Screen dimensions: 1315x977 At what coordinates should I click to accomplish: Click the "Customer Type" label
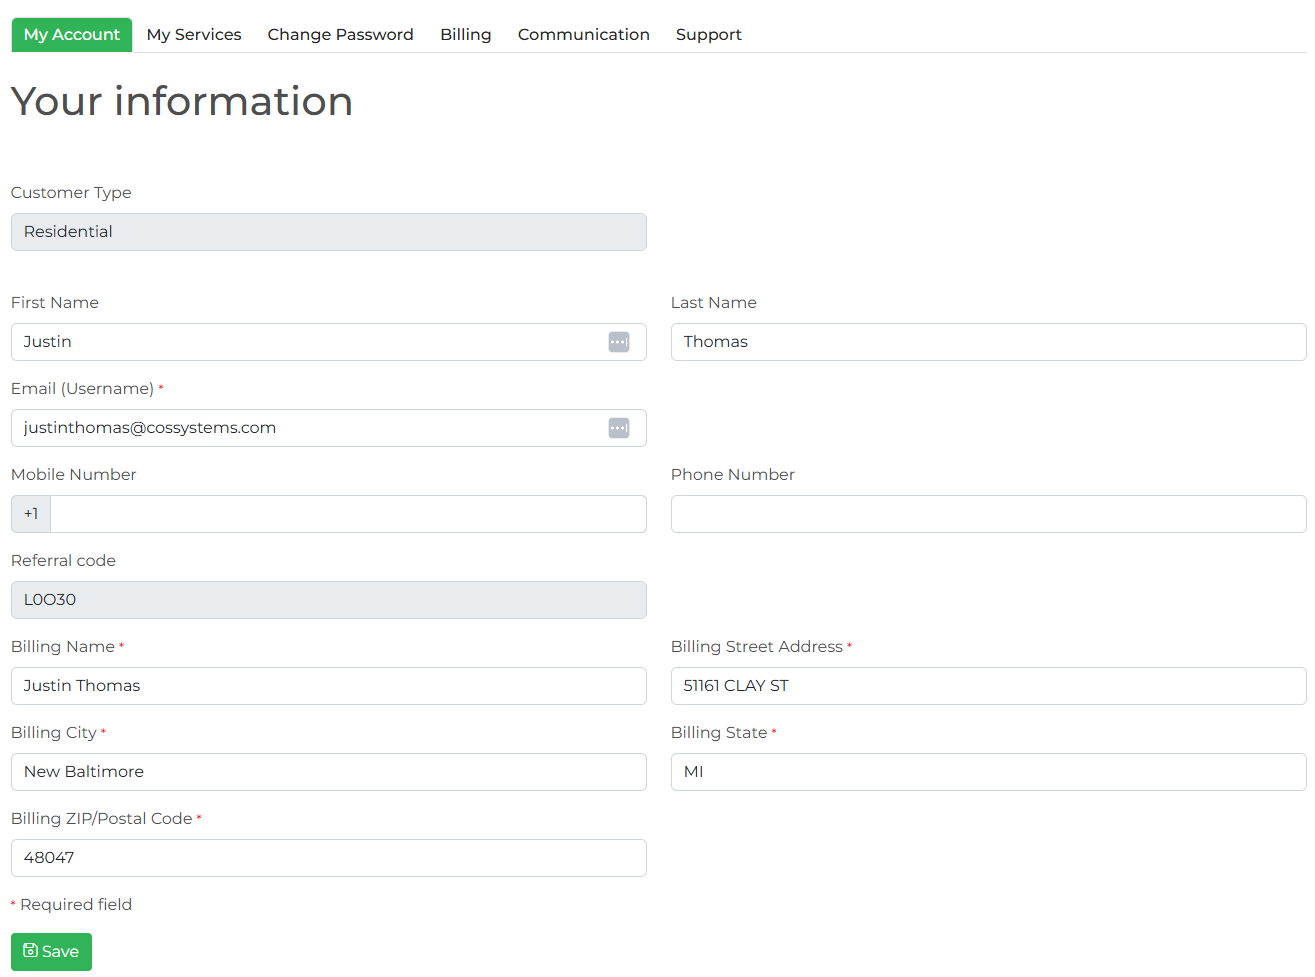coord(71,193)
